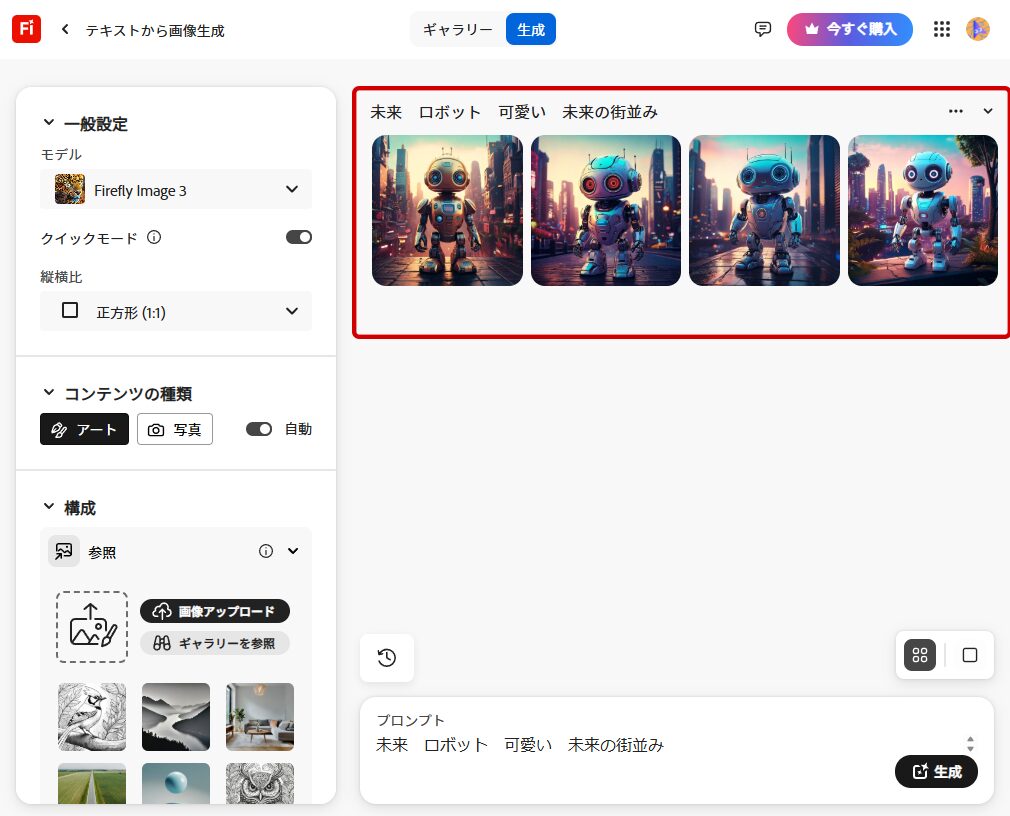Screen dimensions: 1010x816
Task: Select the first generated robot image
Action: (447, 210)
